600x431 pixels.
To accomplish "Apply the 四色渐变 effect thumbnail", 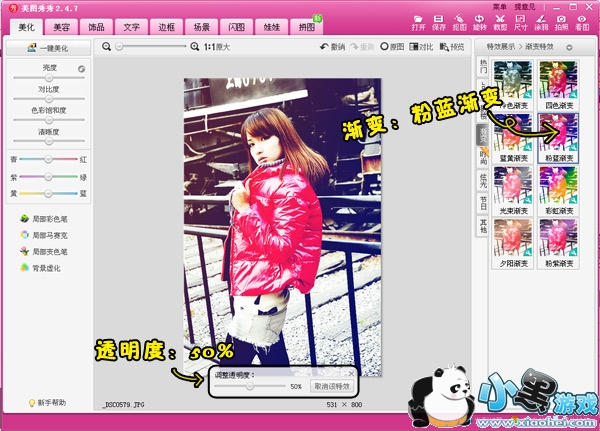I will click(x=558, y=85).
